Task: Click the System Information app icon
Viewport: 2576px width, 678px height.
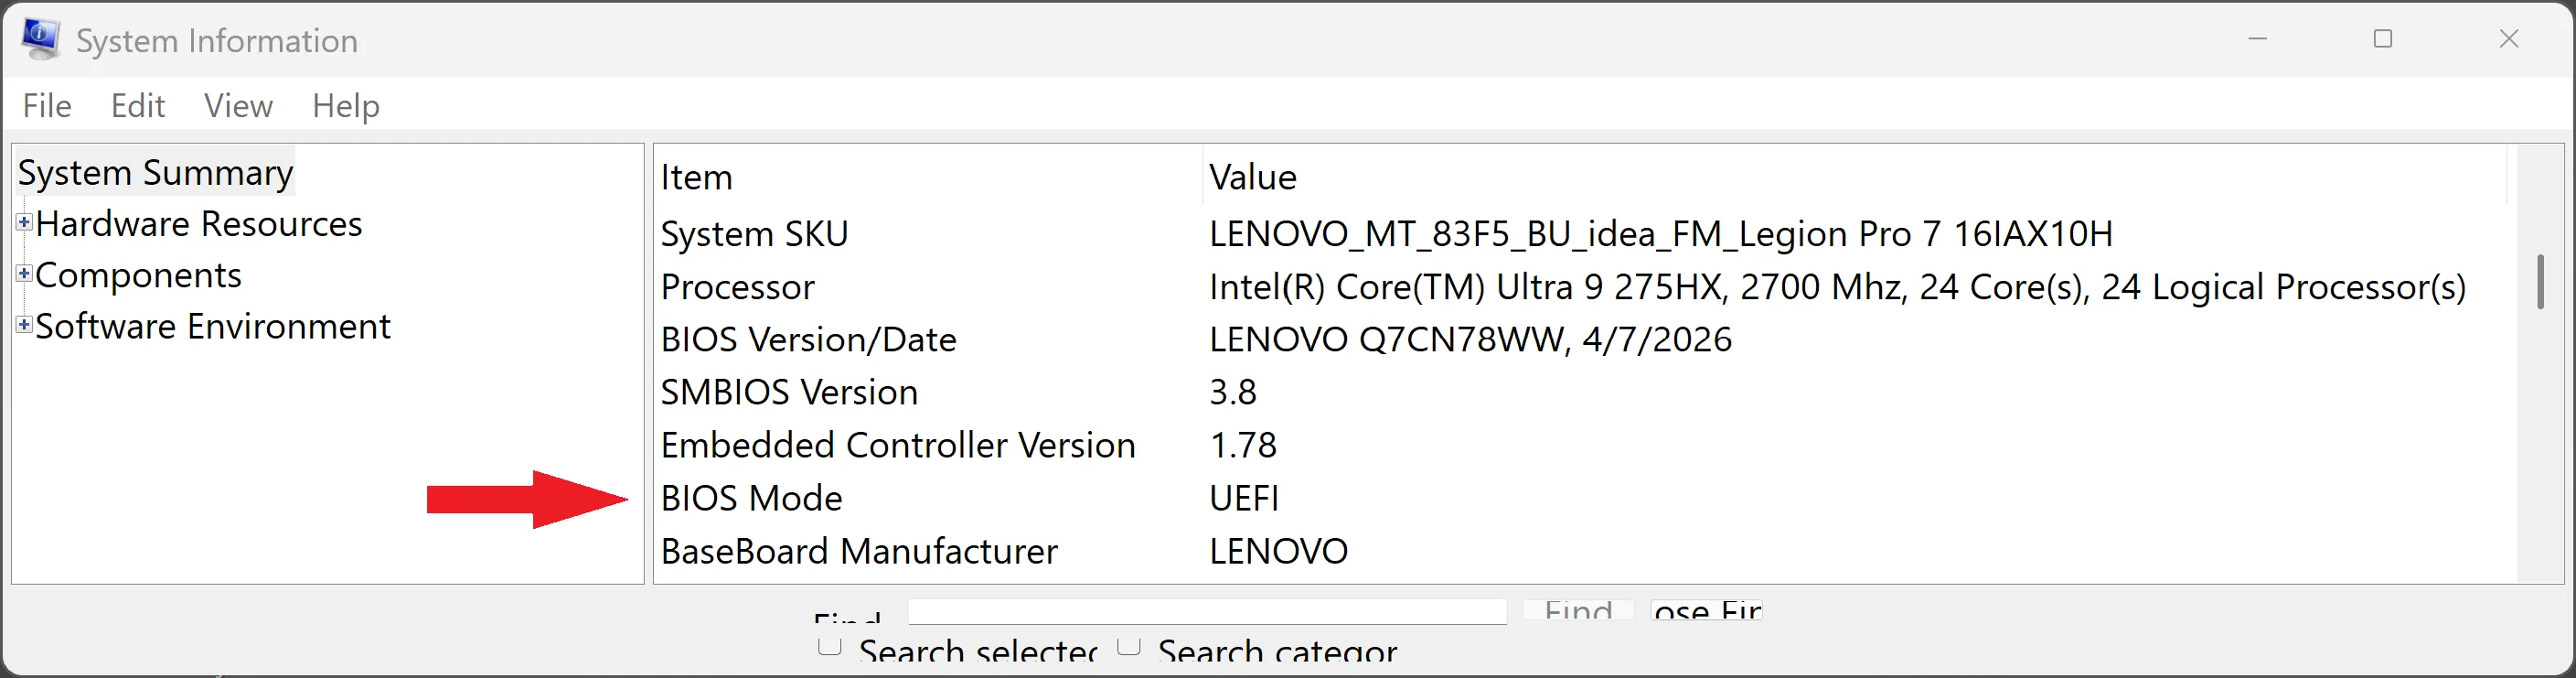Action: coord(40,39)
